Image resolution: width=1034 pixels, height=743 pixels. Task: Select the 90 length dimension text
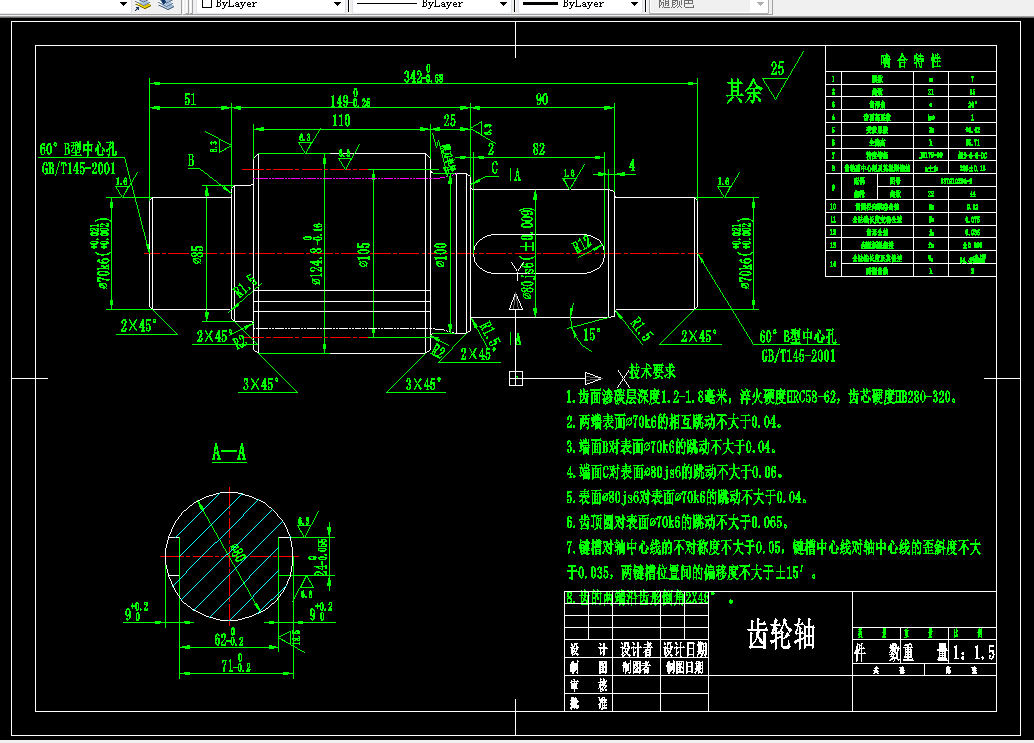click(542, 100)
